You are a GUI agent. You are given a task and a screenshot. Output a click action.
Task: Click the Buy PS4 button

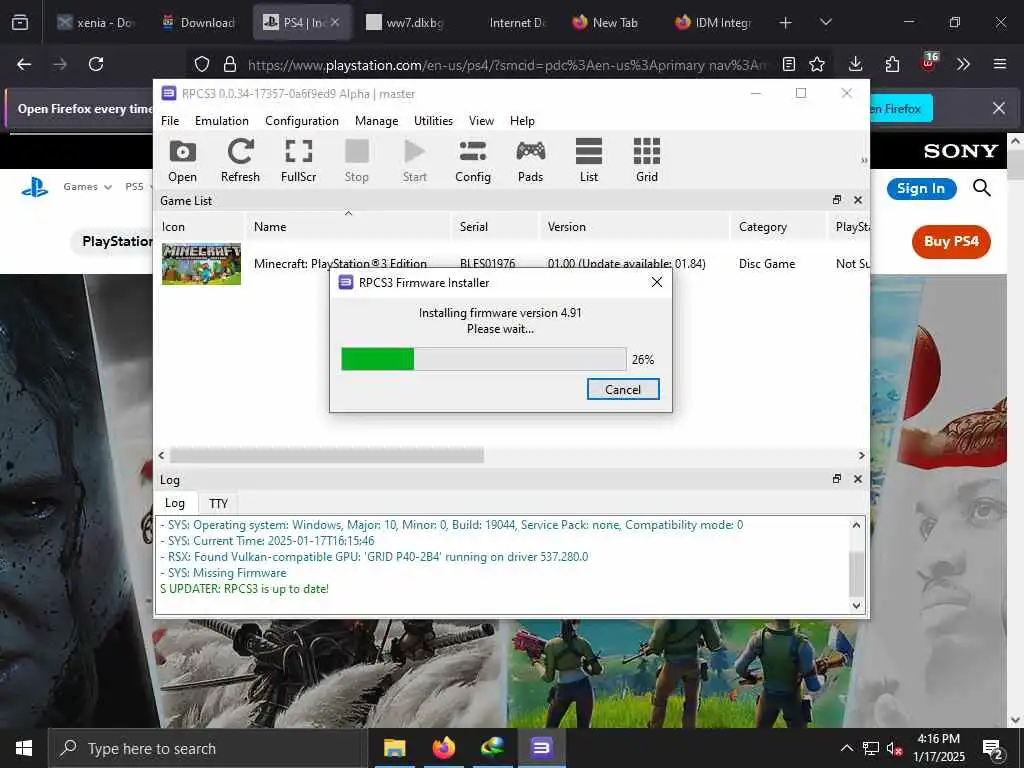click(x=951, y=242)
